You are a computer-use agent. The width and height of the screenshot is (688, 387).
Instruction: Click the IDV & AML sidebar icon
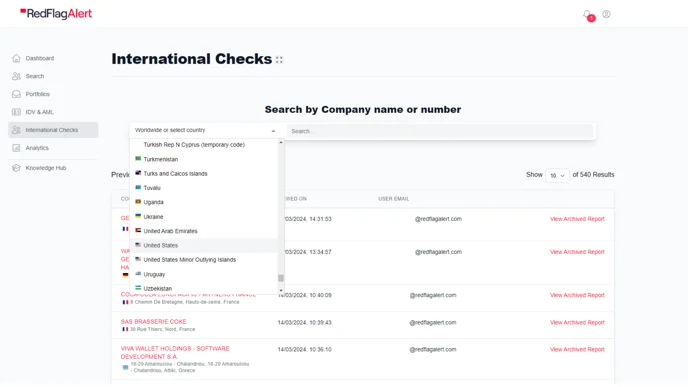click(x=16, y=112)
